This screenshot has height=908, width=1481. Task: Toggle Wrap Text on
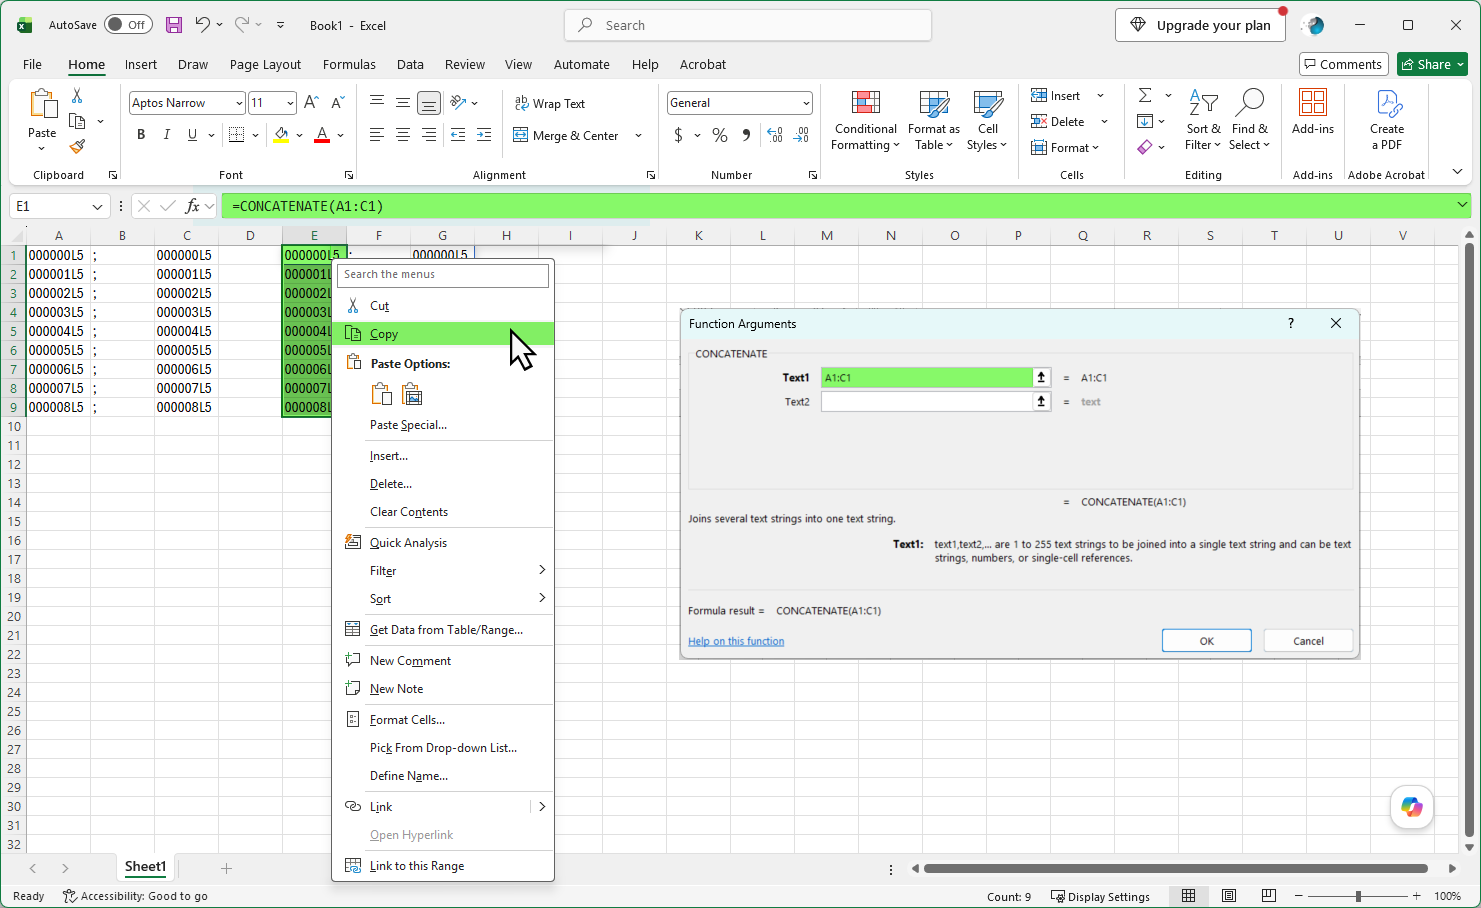[x=550, y=103]
